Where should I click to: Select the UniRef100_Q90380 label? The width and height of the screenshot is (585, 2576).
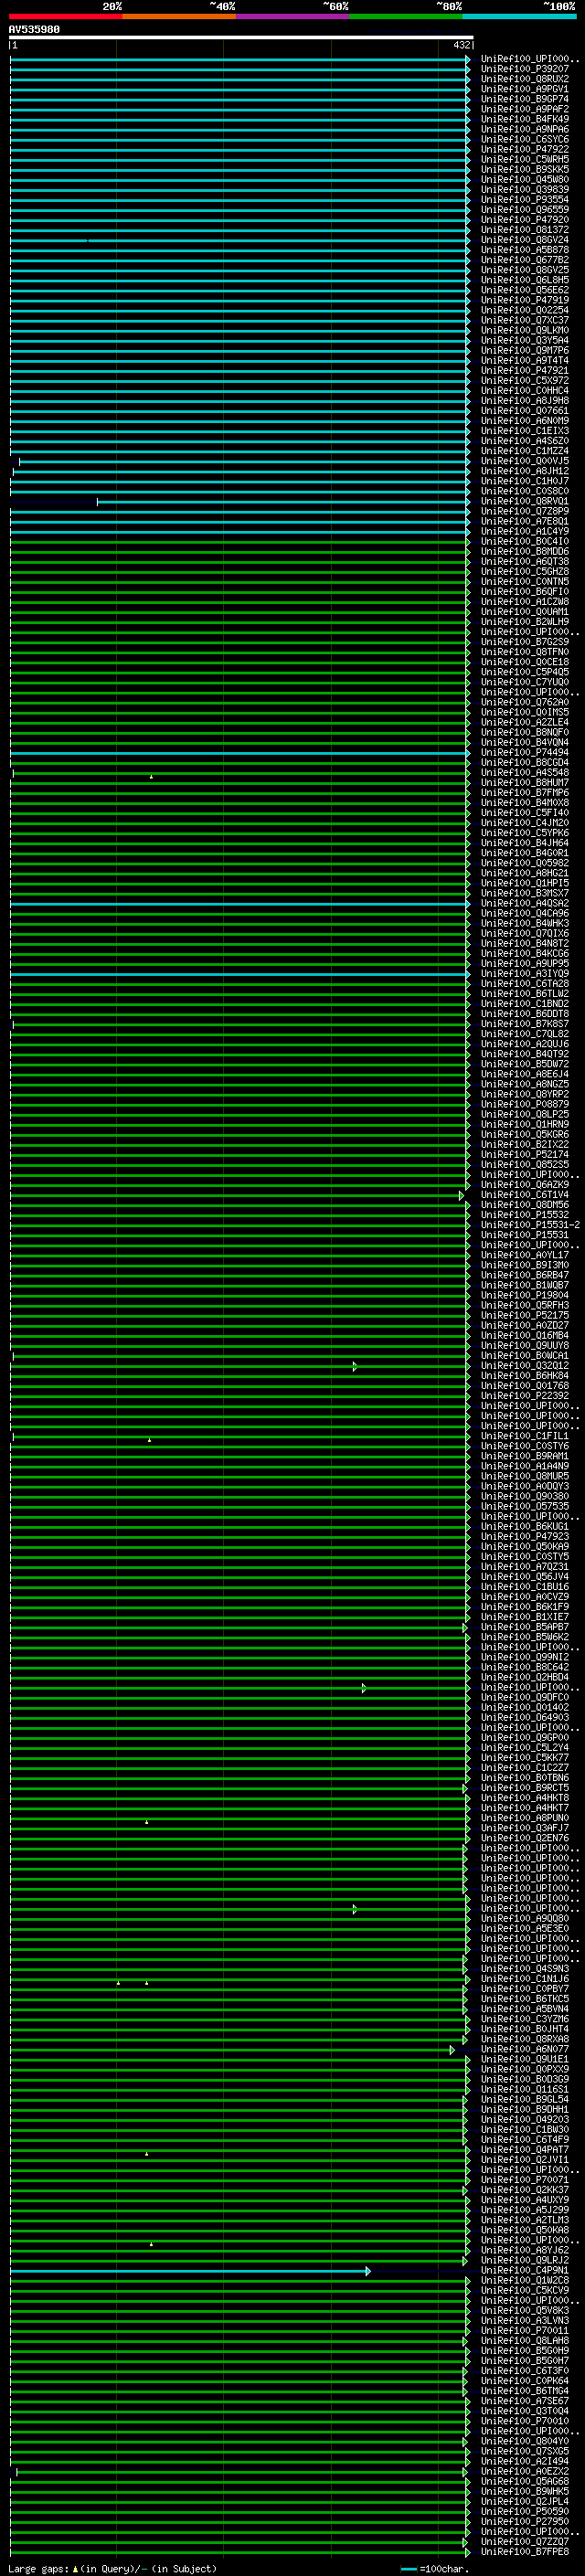click(525, 1496)
